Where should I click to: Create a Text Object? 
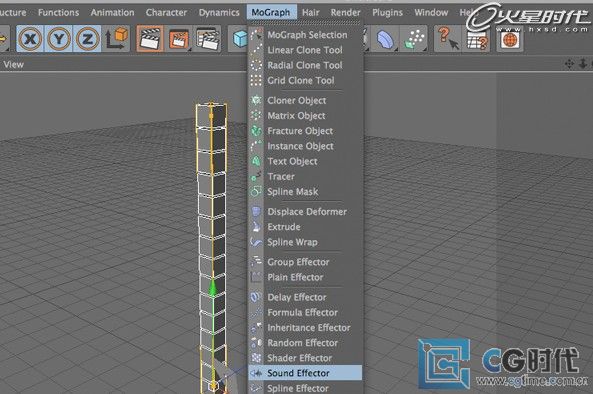coord(305,161)
